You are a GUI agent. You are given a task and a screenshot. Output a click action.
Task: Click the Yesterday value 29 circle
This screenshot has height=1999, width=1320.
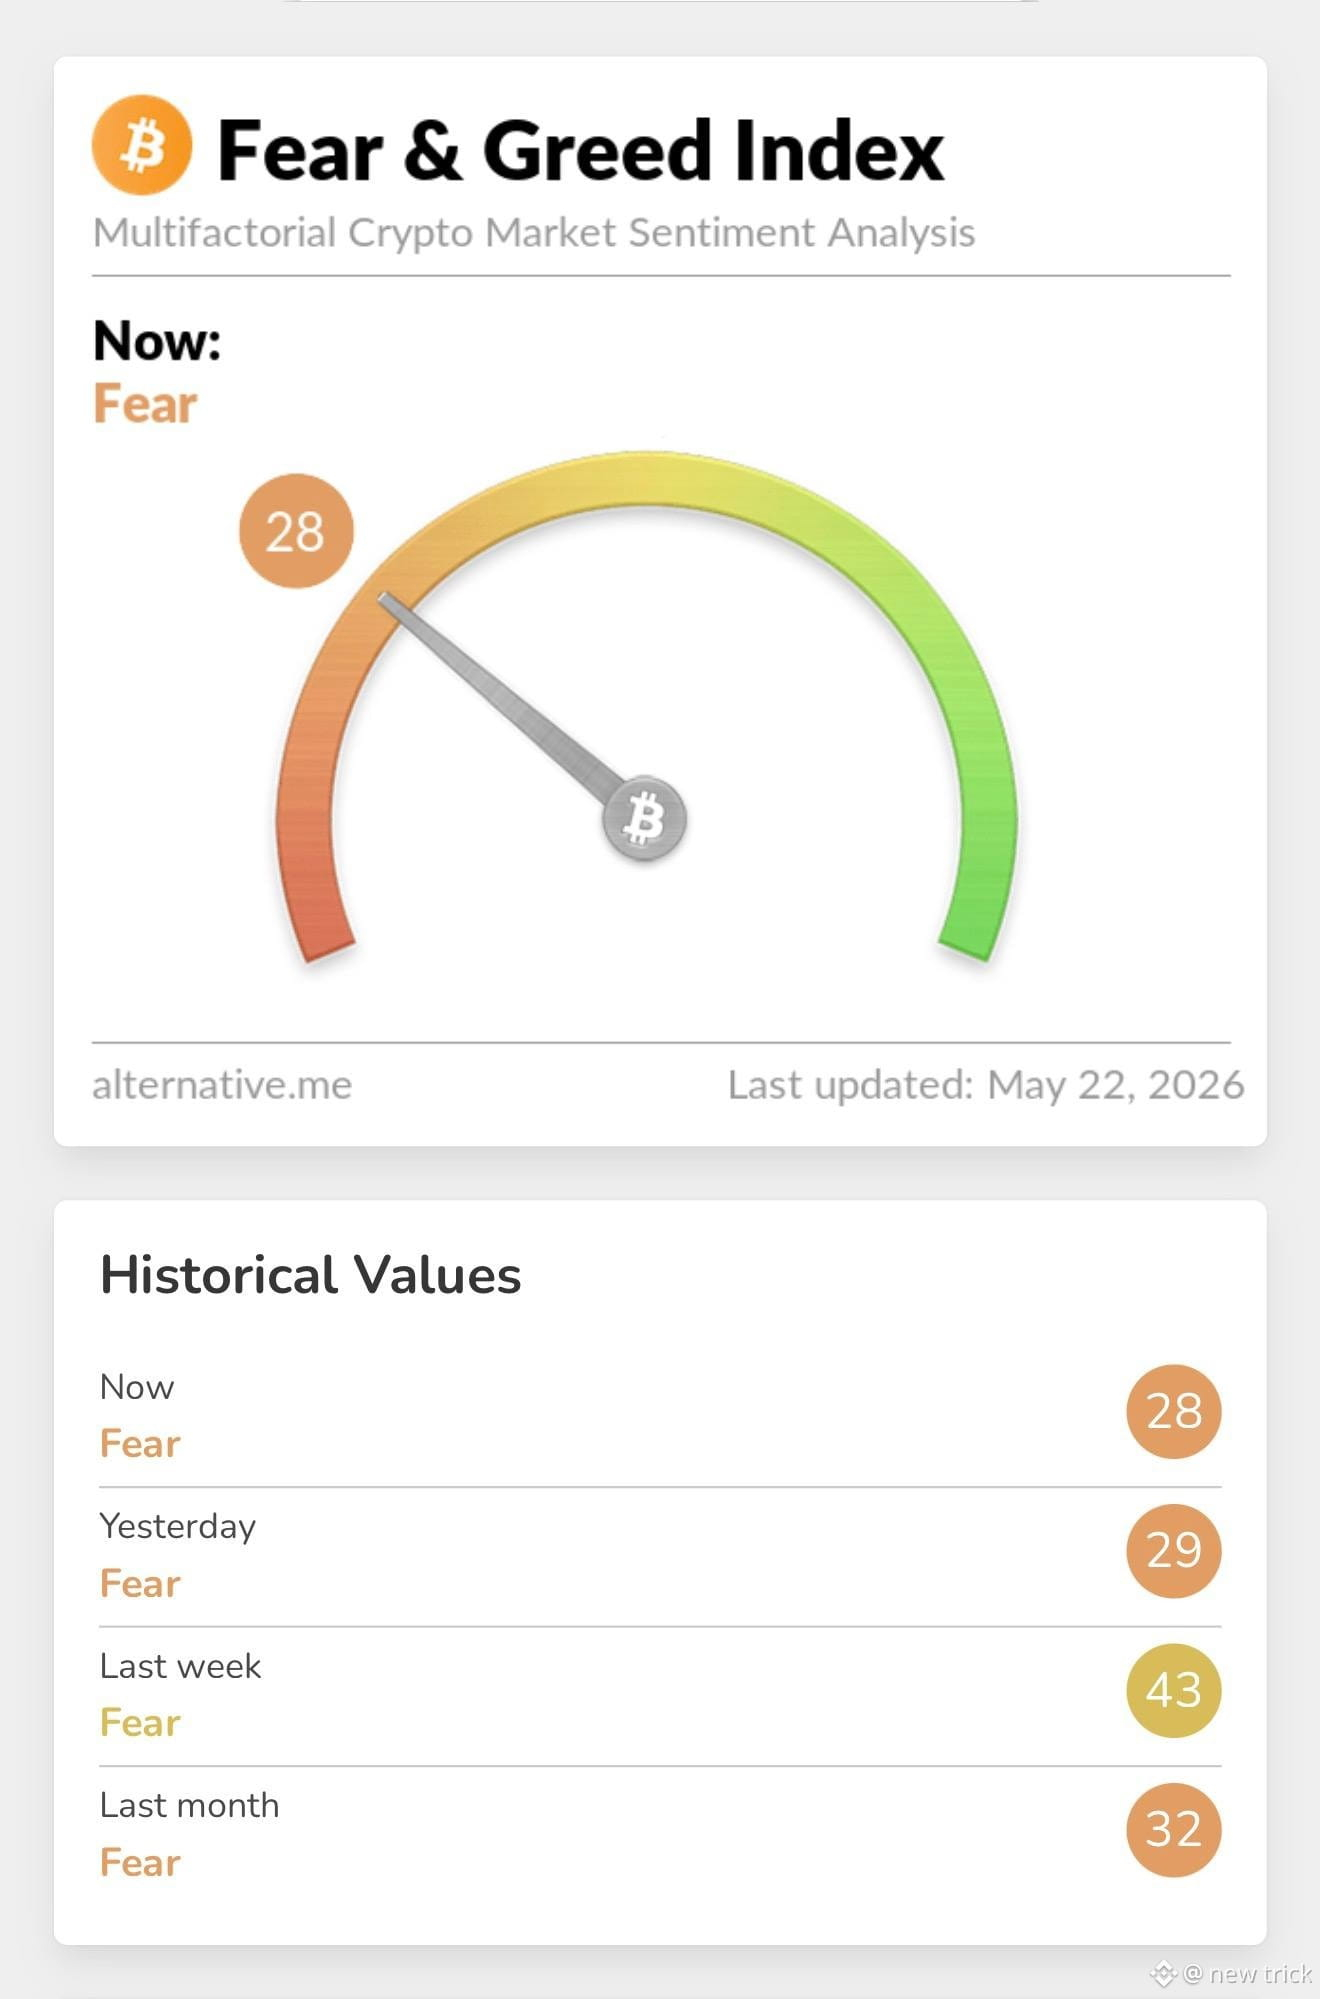(x=1174, y=1550)
